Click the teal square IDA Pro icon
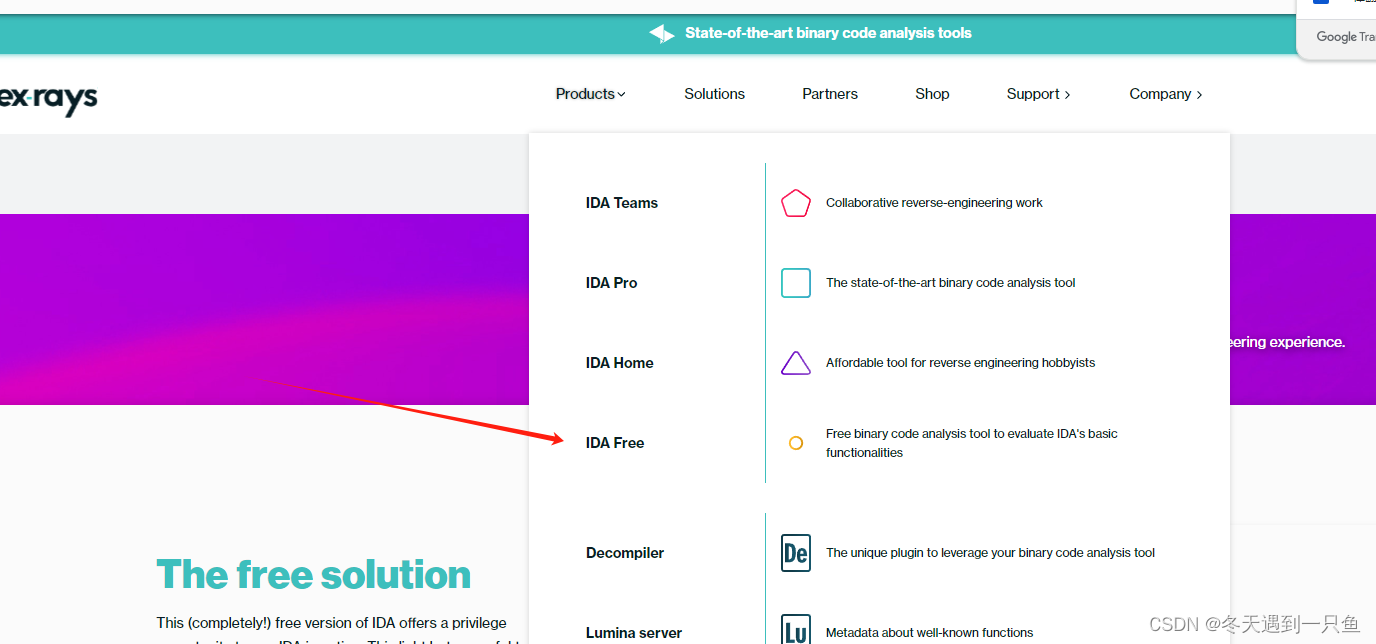The image size is (1376, 644). [796, 283]
